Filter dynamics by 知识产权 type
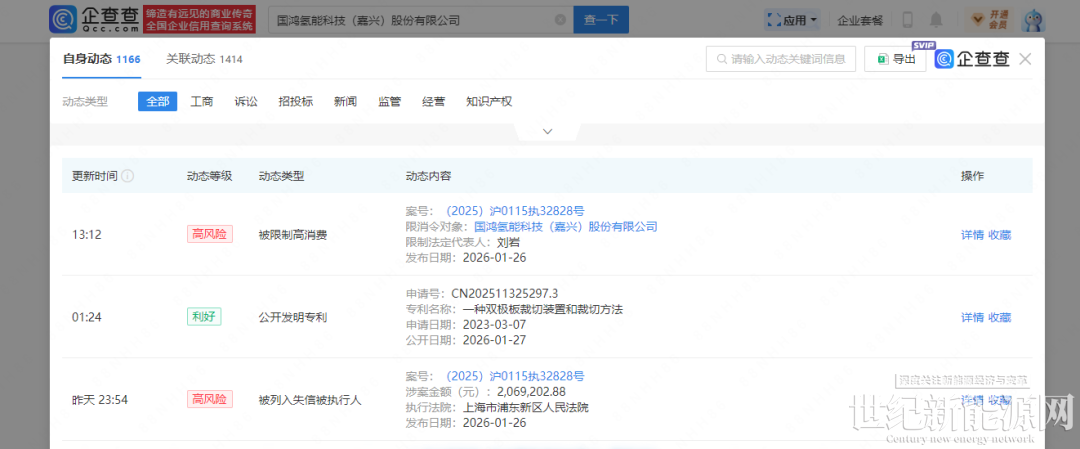Image resolution: width=1080 pixels, height=449 pixels. [488, 101]
